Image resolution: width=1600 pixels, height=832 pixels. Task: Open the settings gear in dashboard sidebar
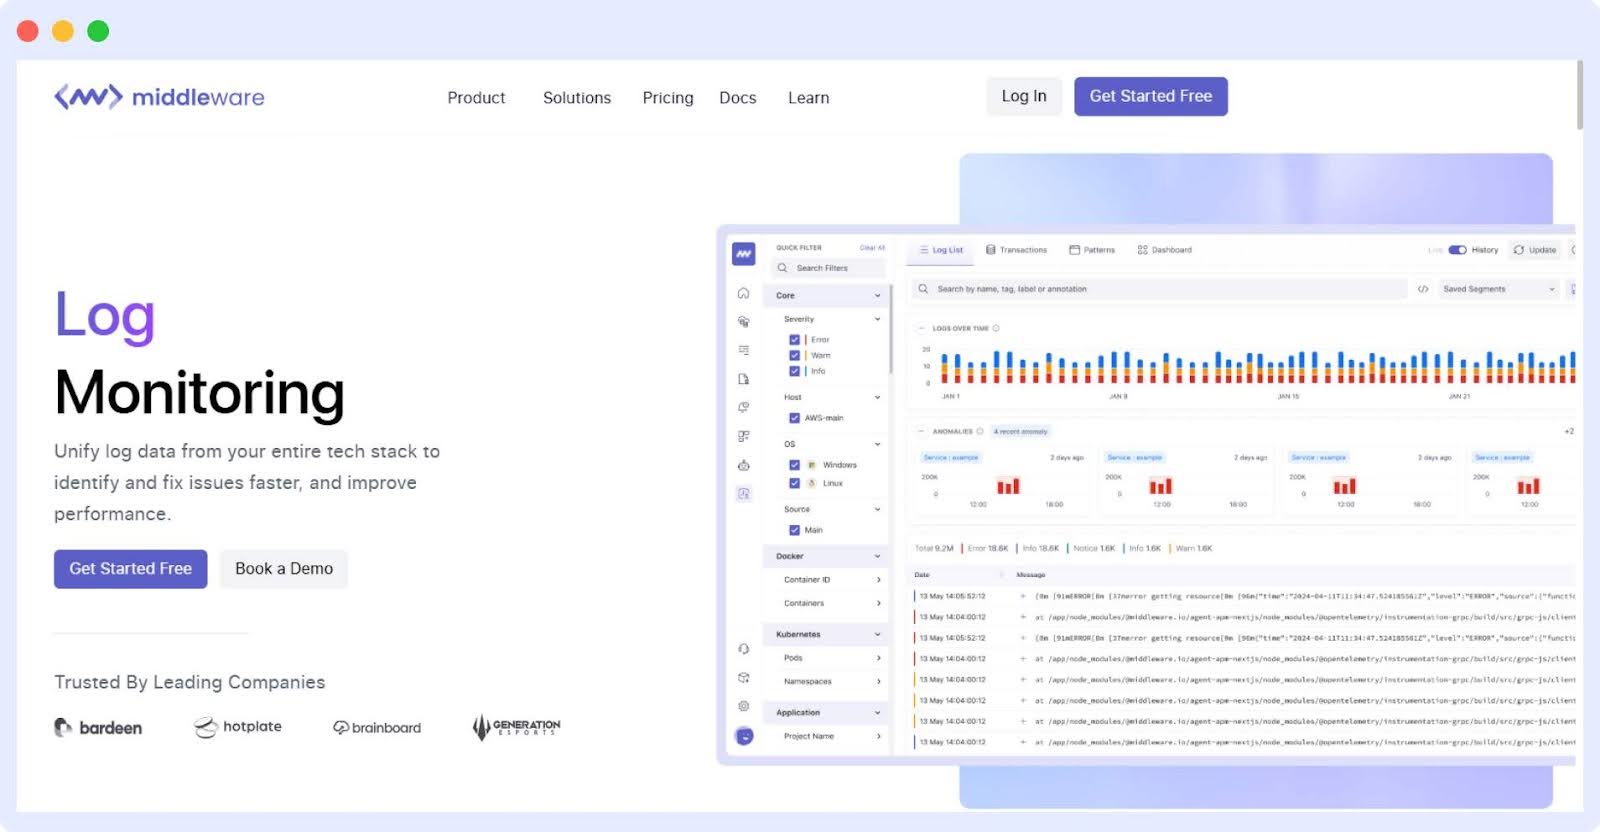tap(743, 706)
